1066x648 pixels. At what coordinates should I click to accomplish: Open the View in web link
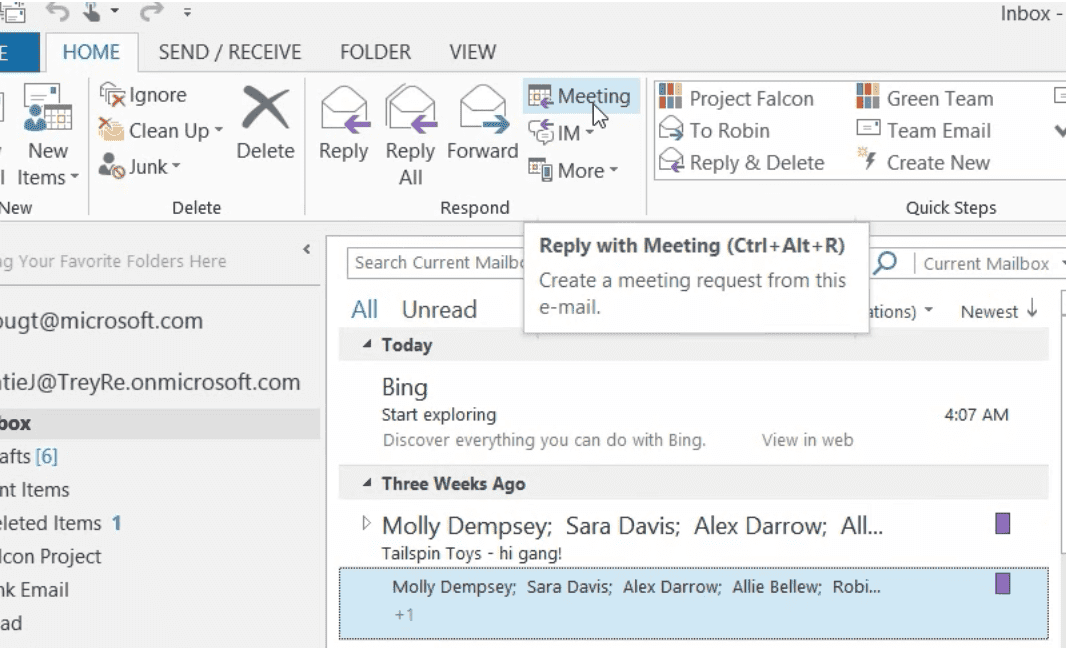tap(807, 440)
